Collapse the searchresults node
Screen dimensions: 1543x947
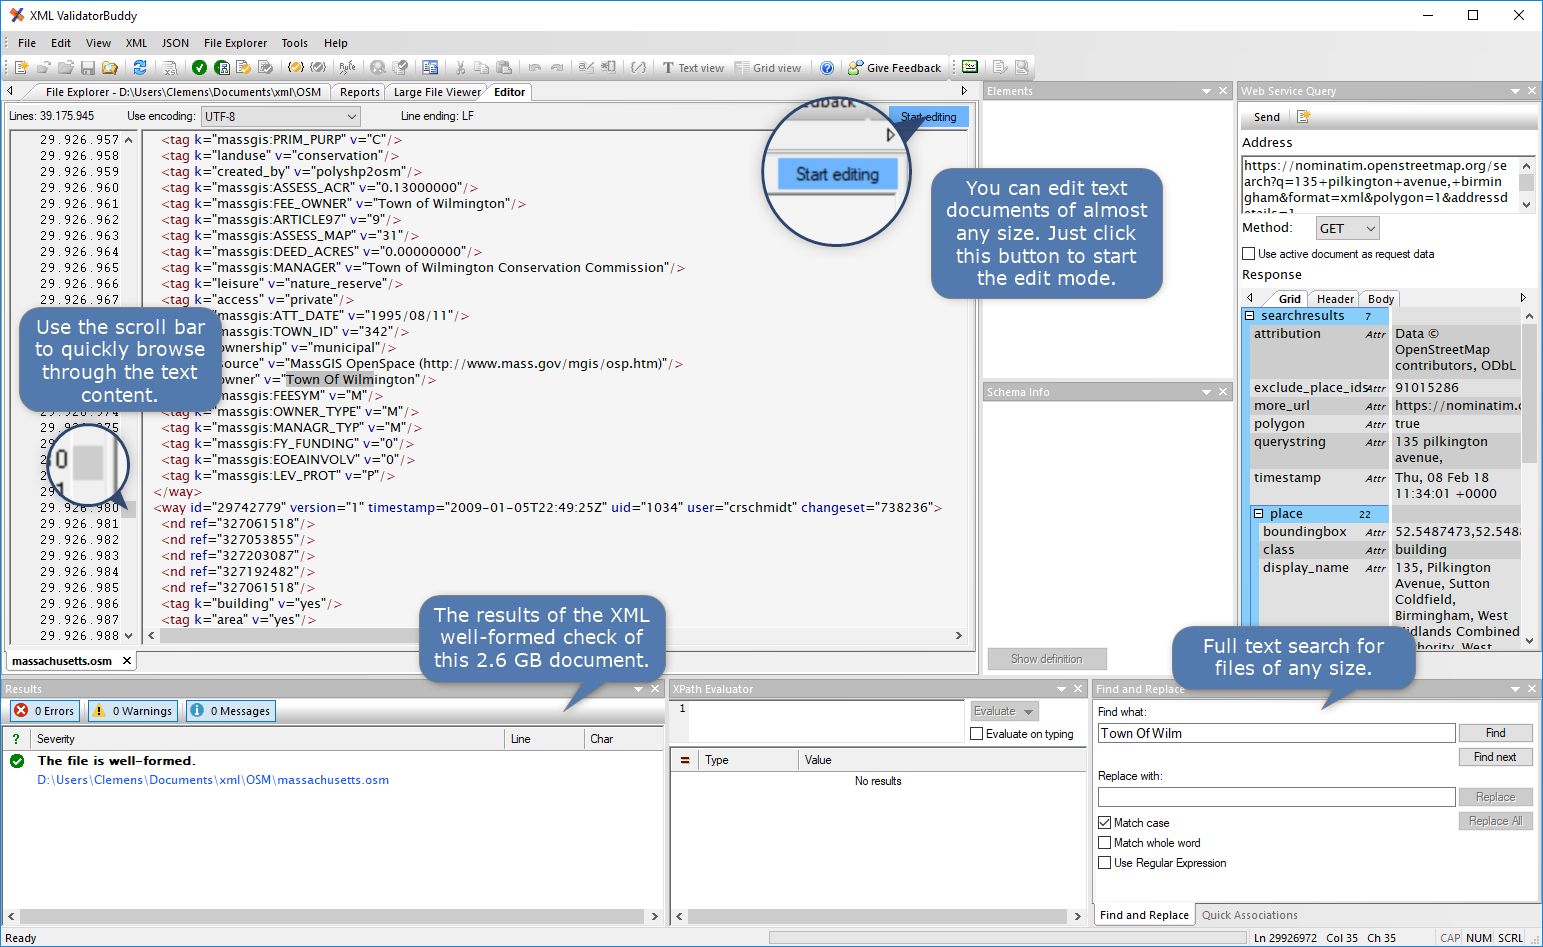pos(1249,316)
